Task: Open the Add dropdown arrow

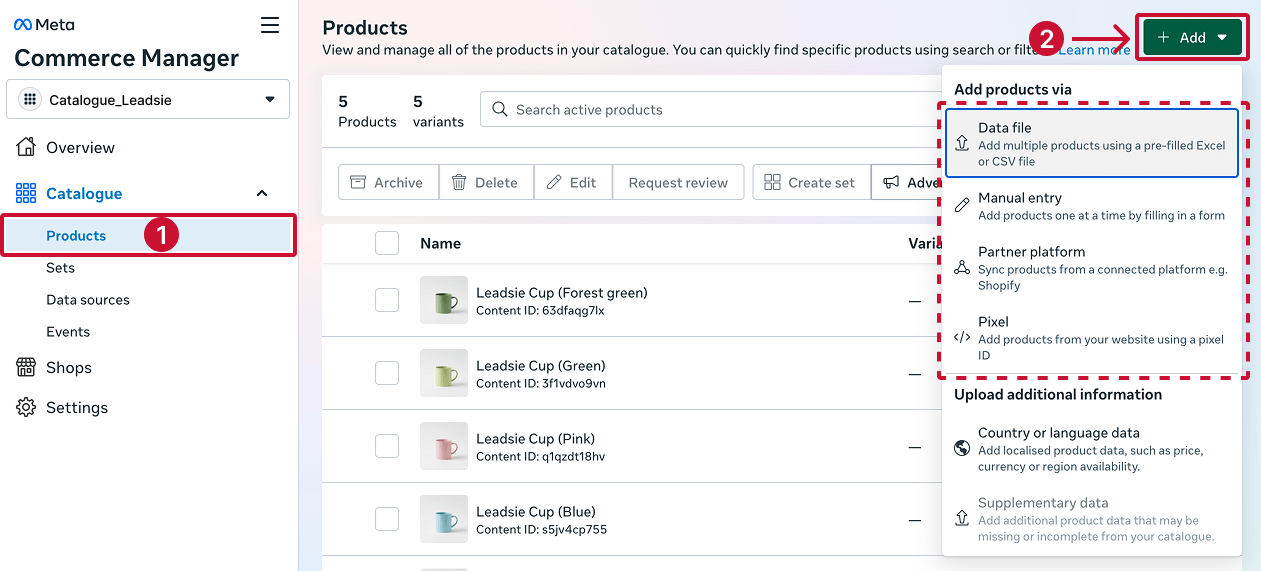Action: 1222,38
